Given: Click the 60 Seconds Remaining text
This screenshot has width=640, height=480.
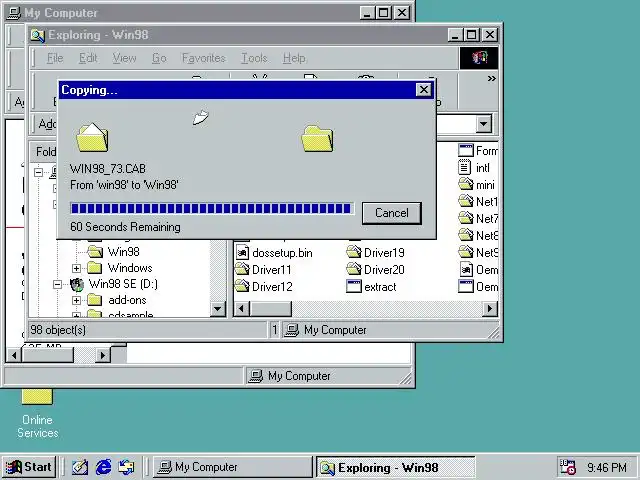Looking at the screenshot, I should point(125,227).
